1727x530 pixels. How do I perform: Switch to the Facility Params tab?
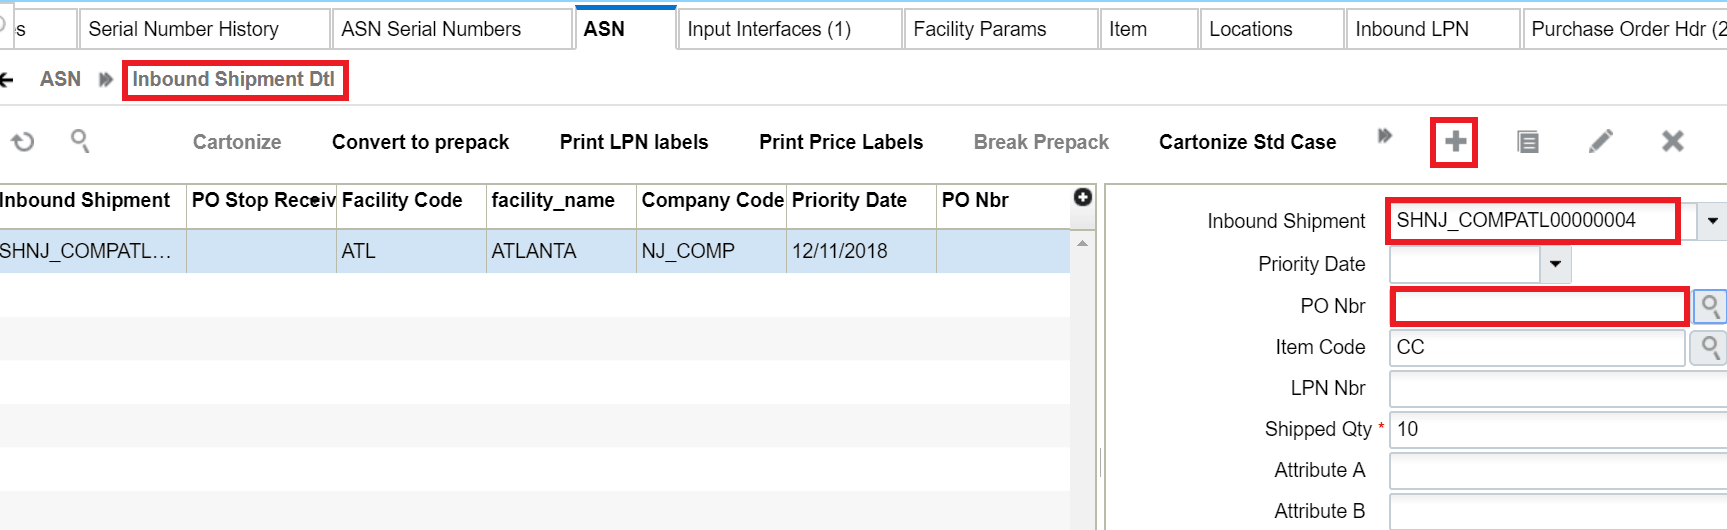(x=979, y=29)
